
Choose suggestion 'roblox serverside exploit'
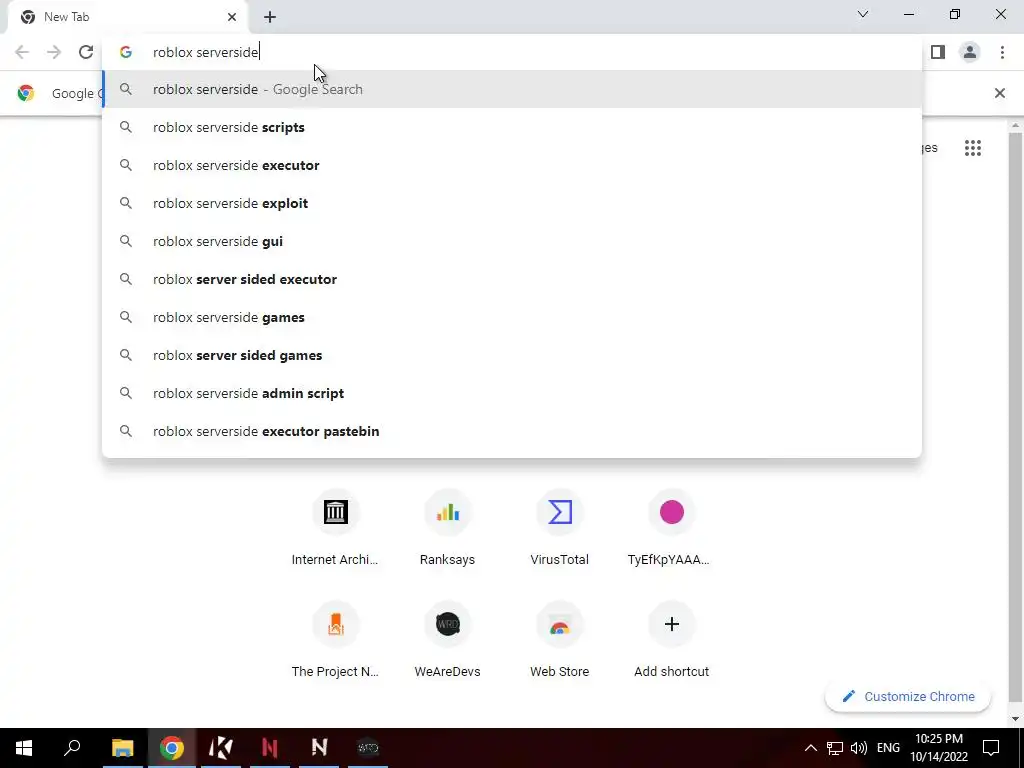(x=512, y=203)
